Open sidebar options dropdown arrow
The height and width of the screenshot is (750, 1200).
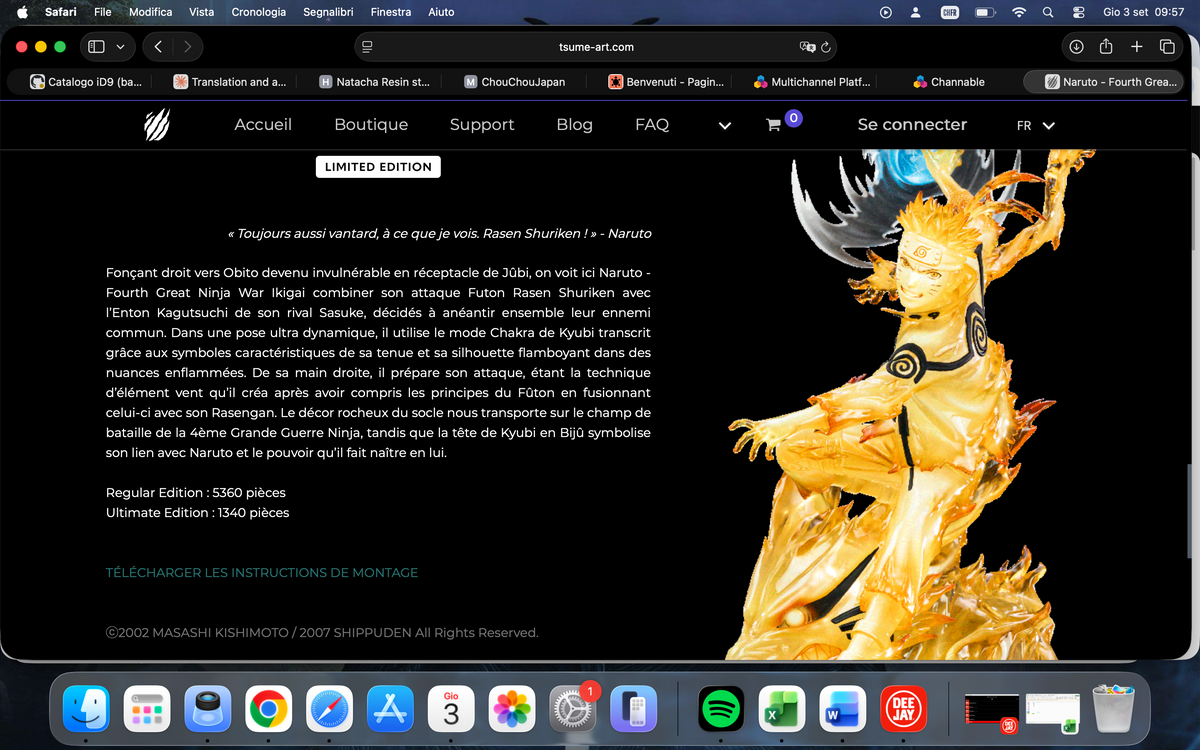120,46
